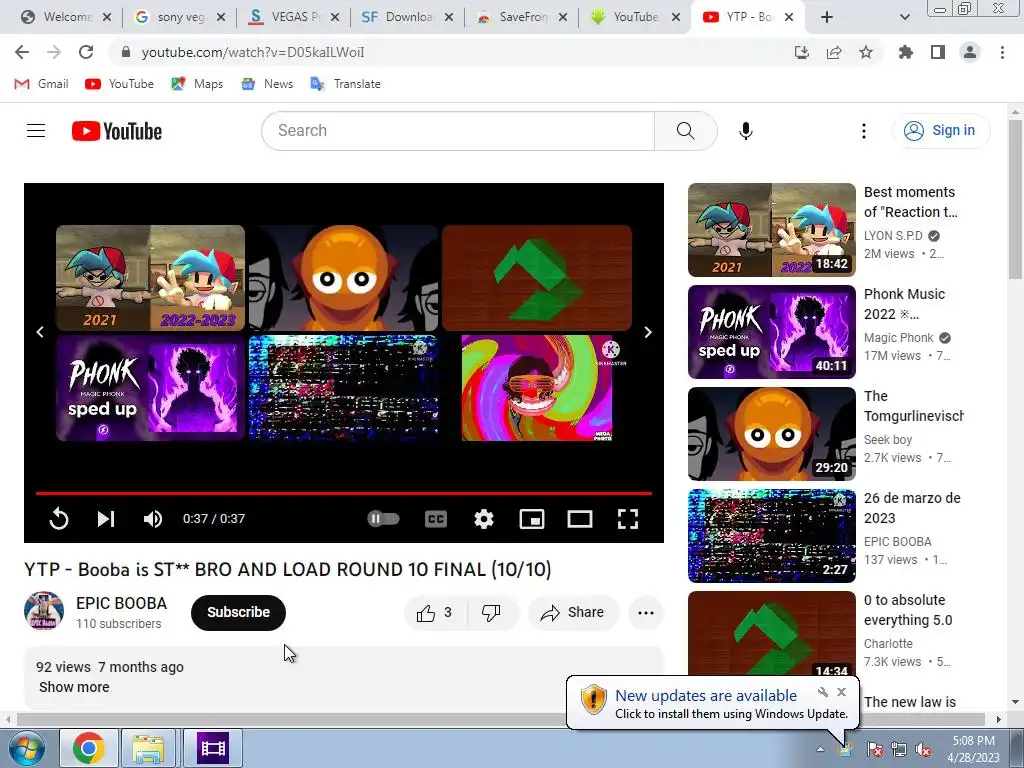Replay the video

click(59, 519)
